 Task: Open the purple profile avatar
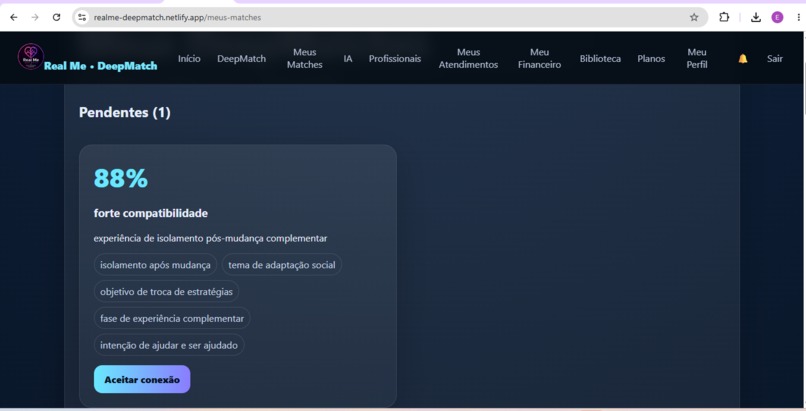777,17
